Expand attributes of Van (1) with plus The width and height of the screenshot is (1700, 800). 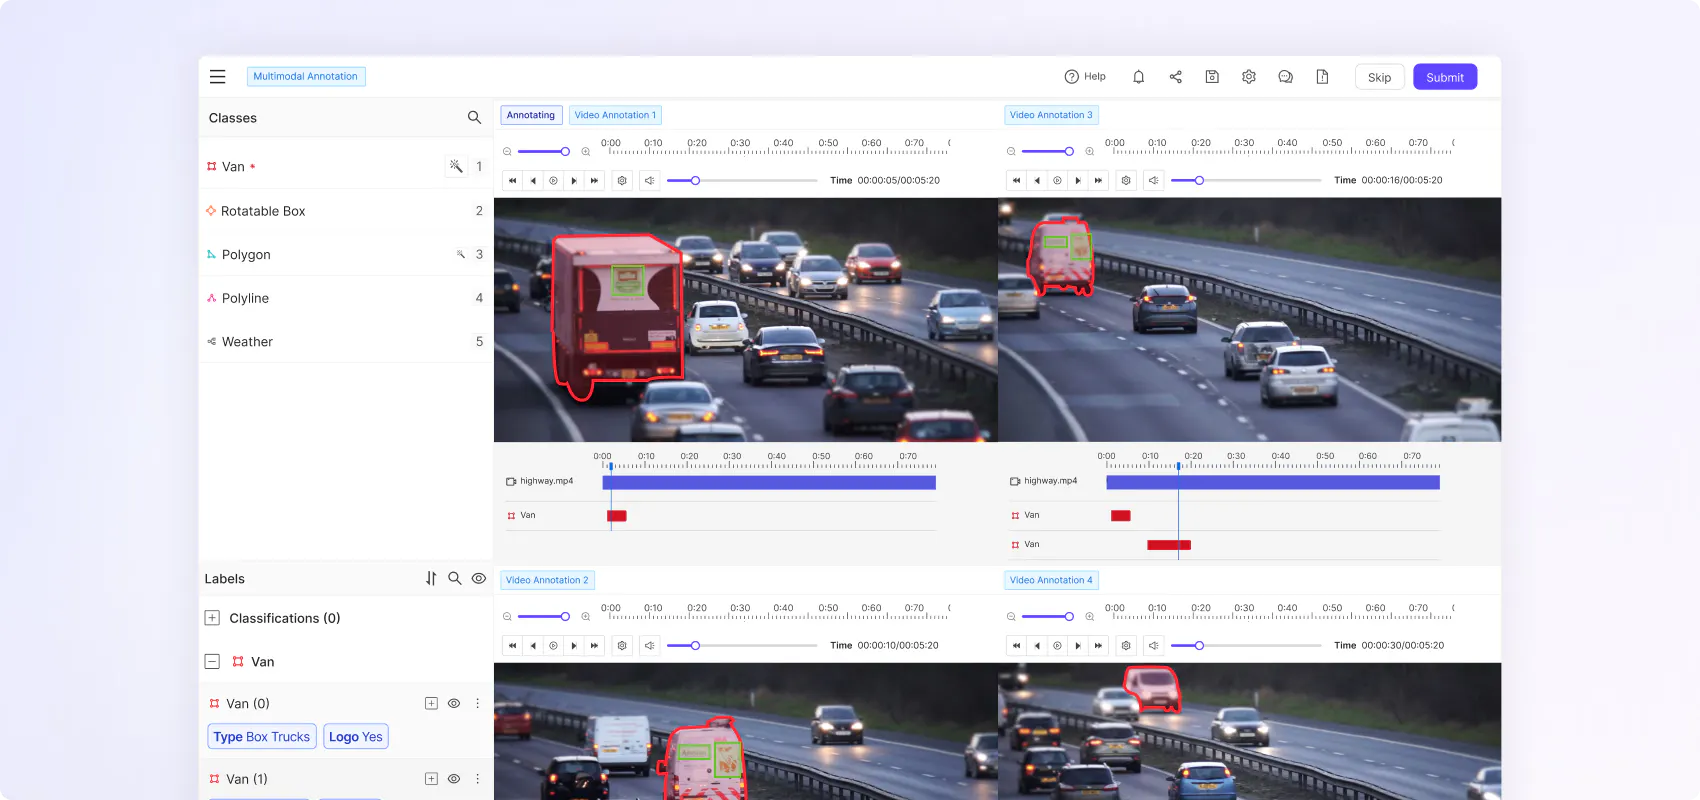[x=431, y=779]
